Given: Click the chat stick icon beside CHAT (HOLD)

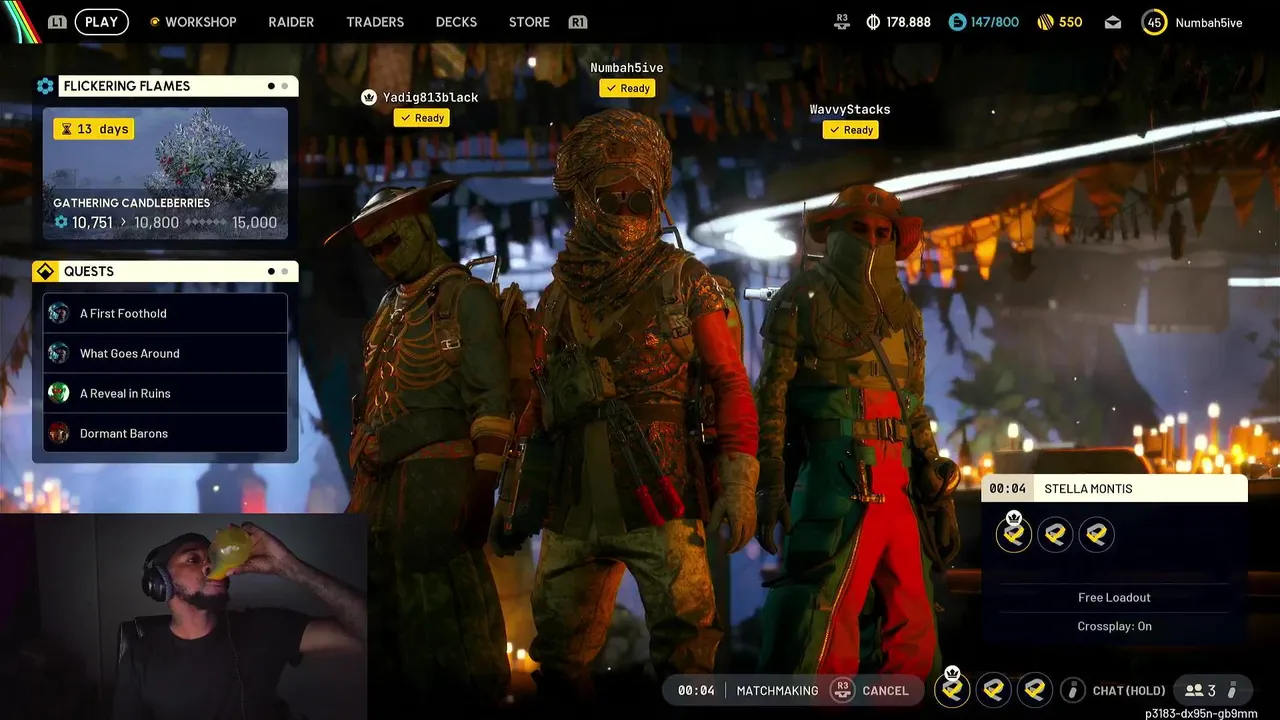Looking at the screenshot, I should click(1073, 690).
